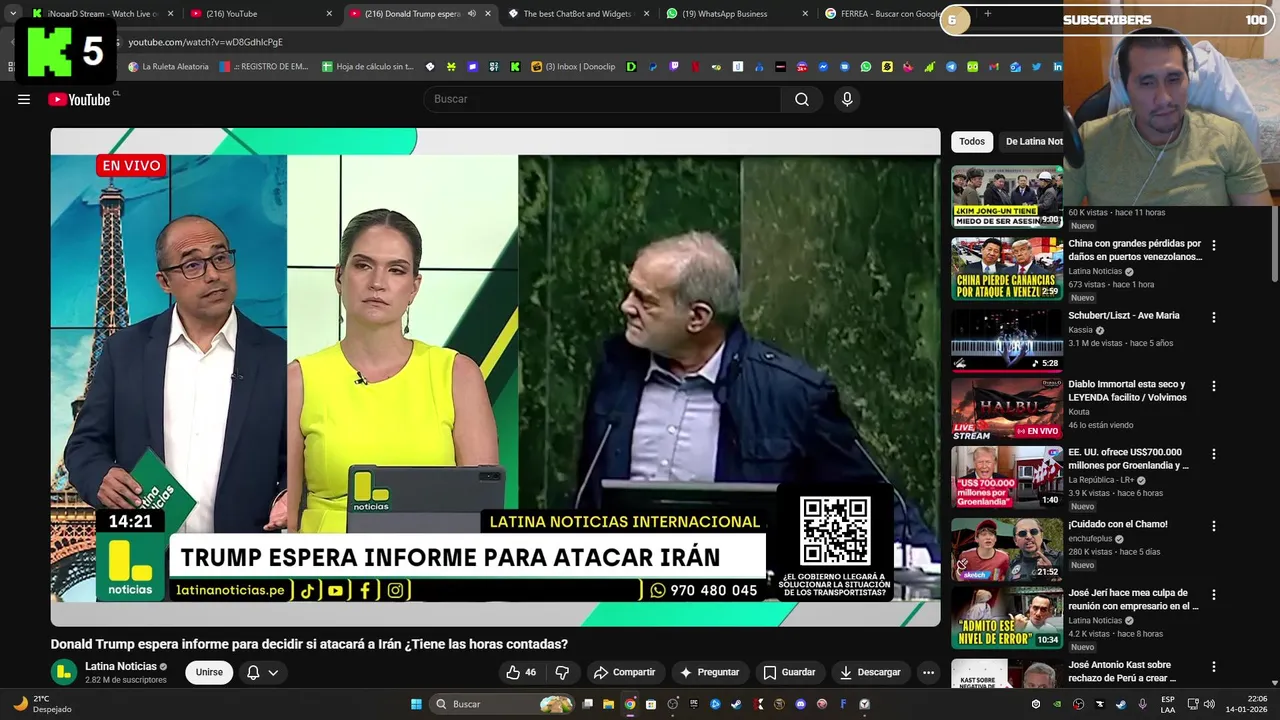Click the Preguntar button
The width and height of the screenshot is (1280, 720).
click(709, 672)
